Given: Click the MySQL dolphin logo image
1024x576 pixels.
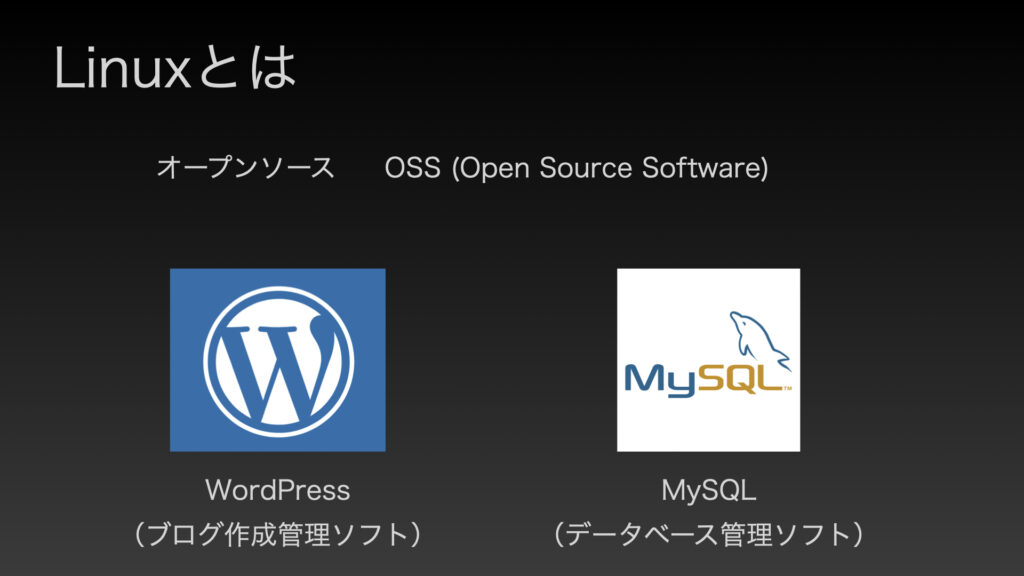Looking at the screenshot, I should tap(709, 360).
